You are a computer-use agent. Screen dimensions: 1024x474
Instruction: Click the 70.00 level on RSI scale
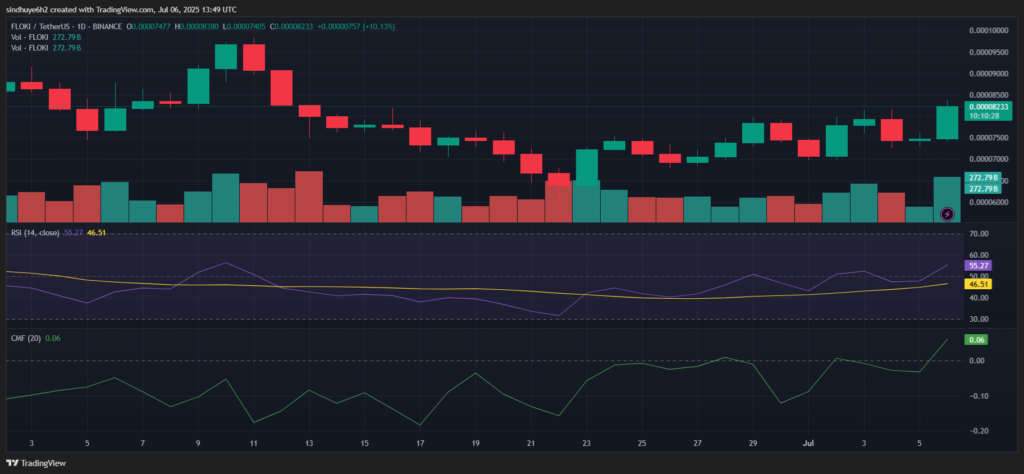980,234
